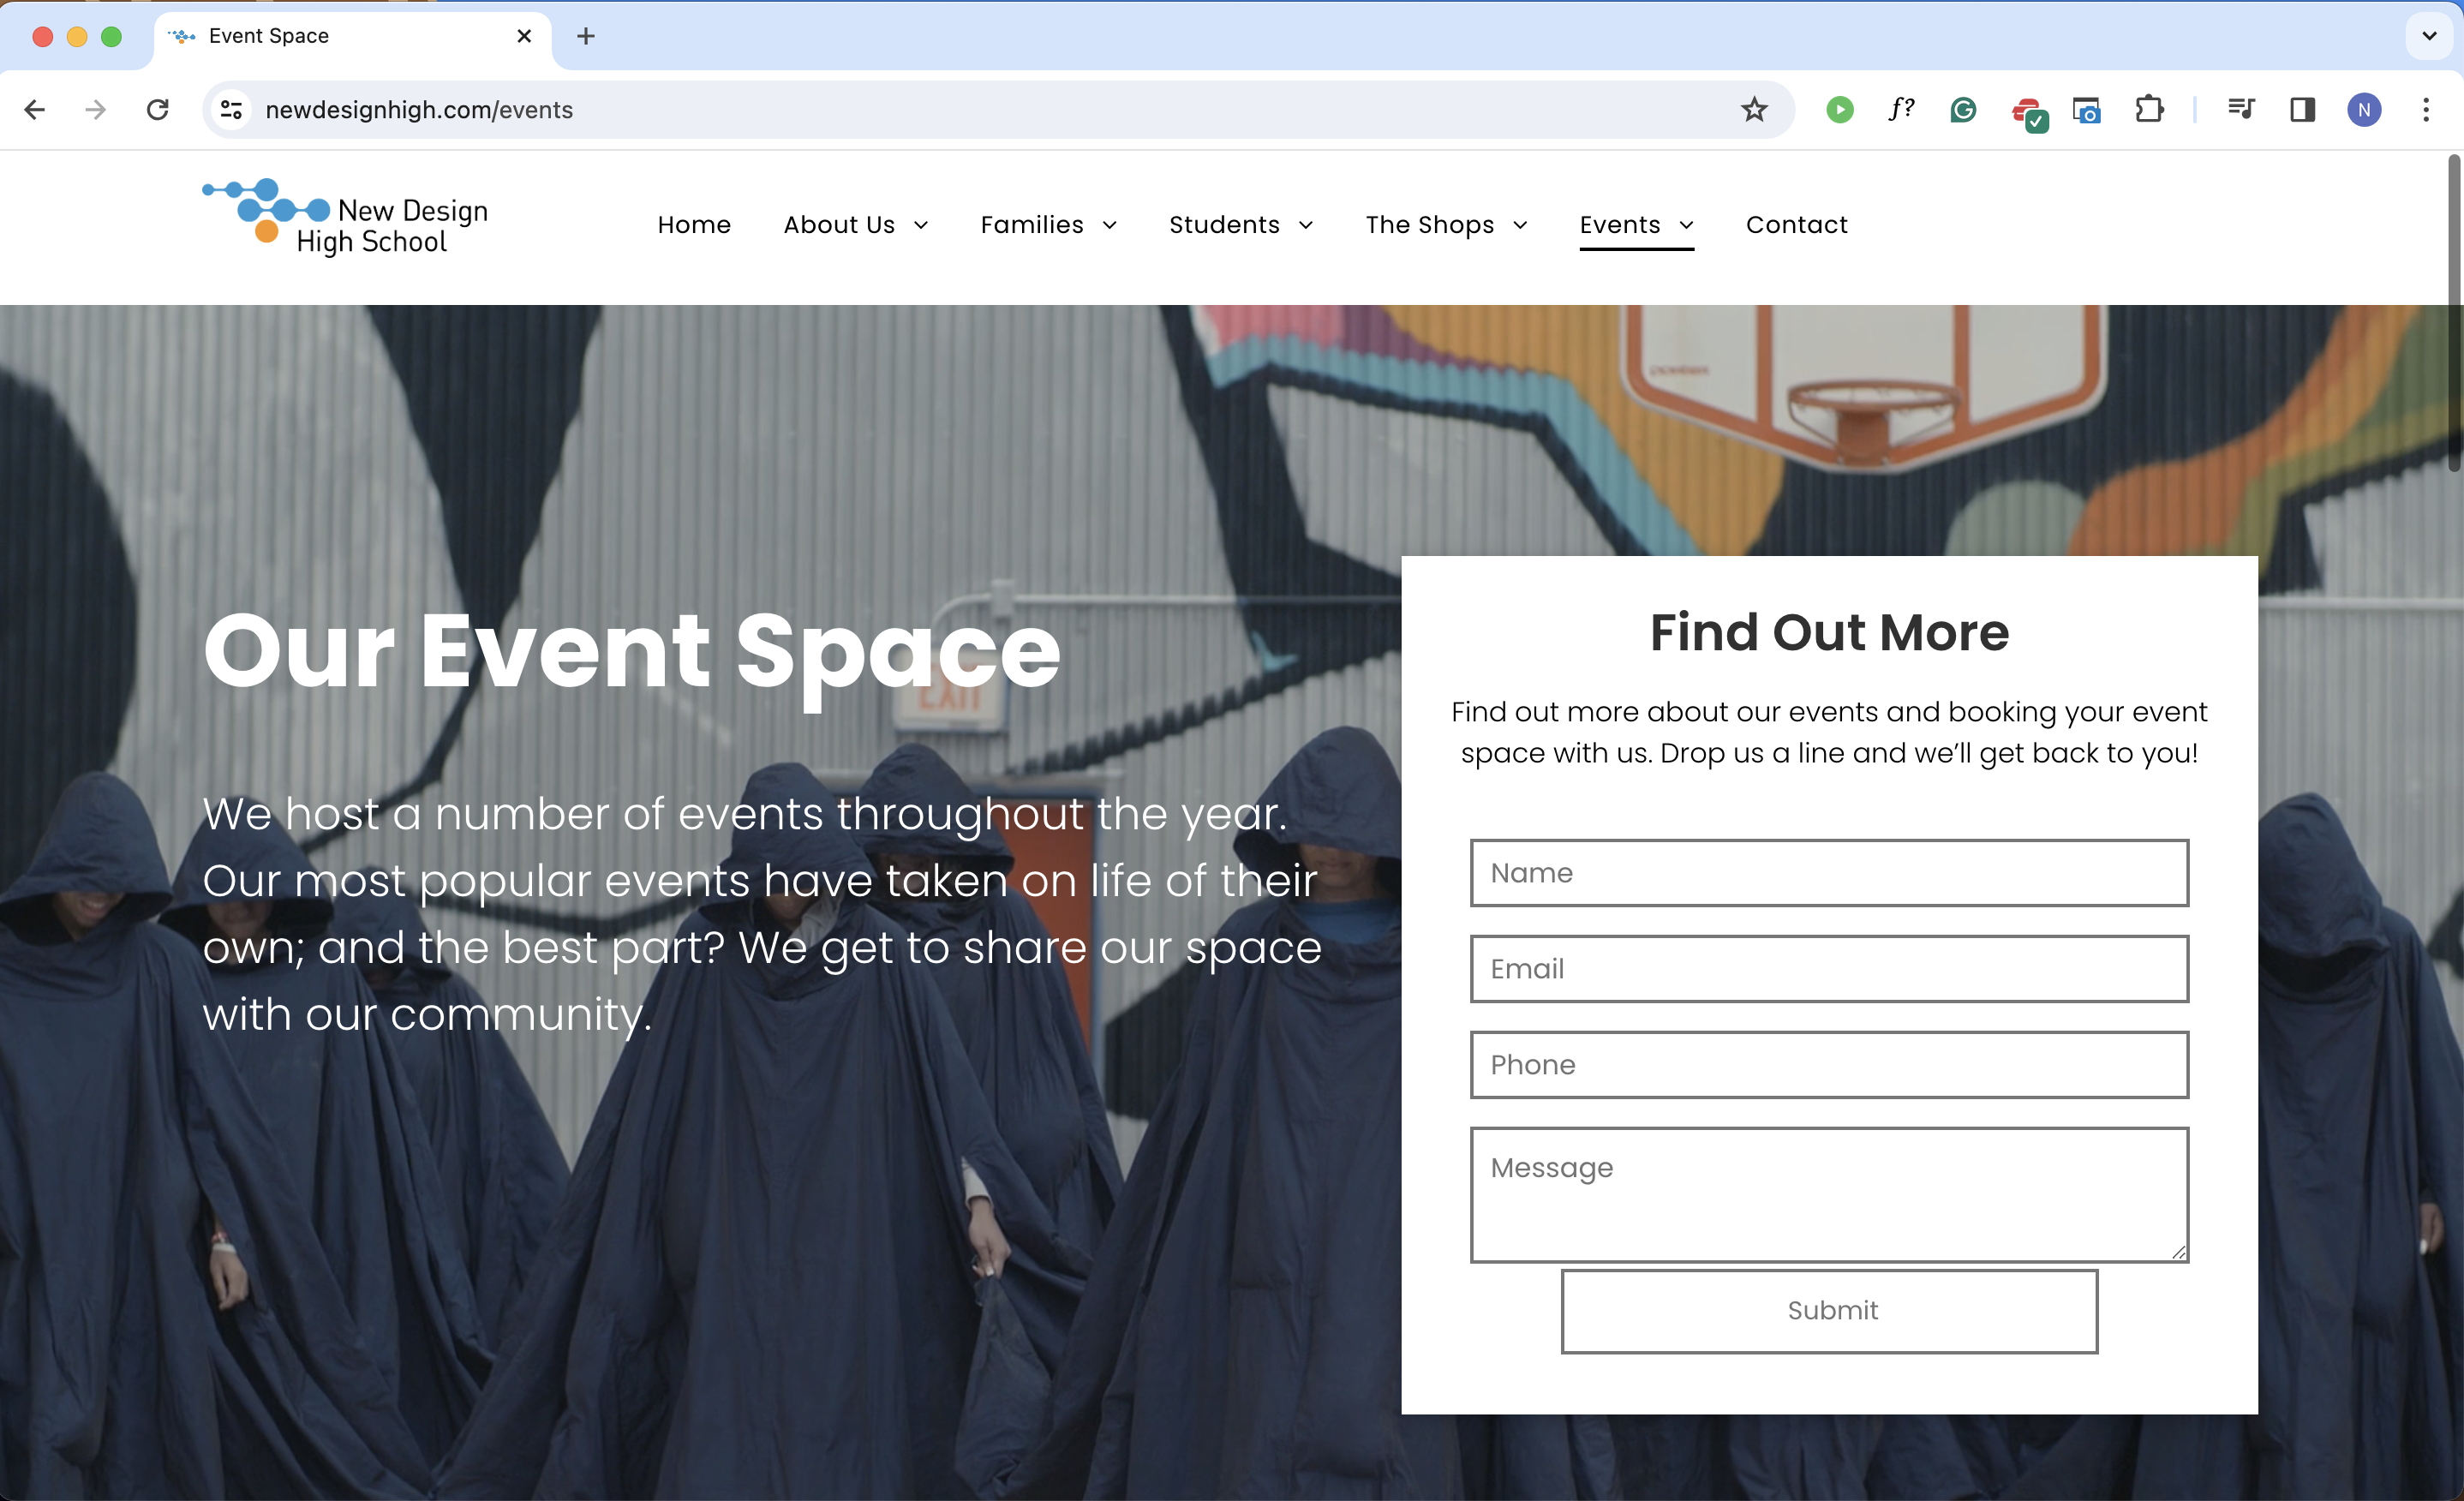The width and height of the screenshot is (2464, 1501).
Task: Open site information icon in address bar
Action: [x=232, y=110]
